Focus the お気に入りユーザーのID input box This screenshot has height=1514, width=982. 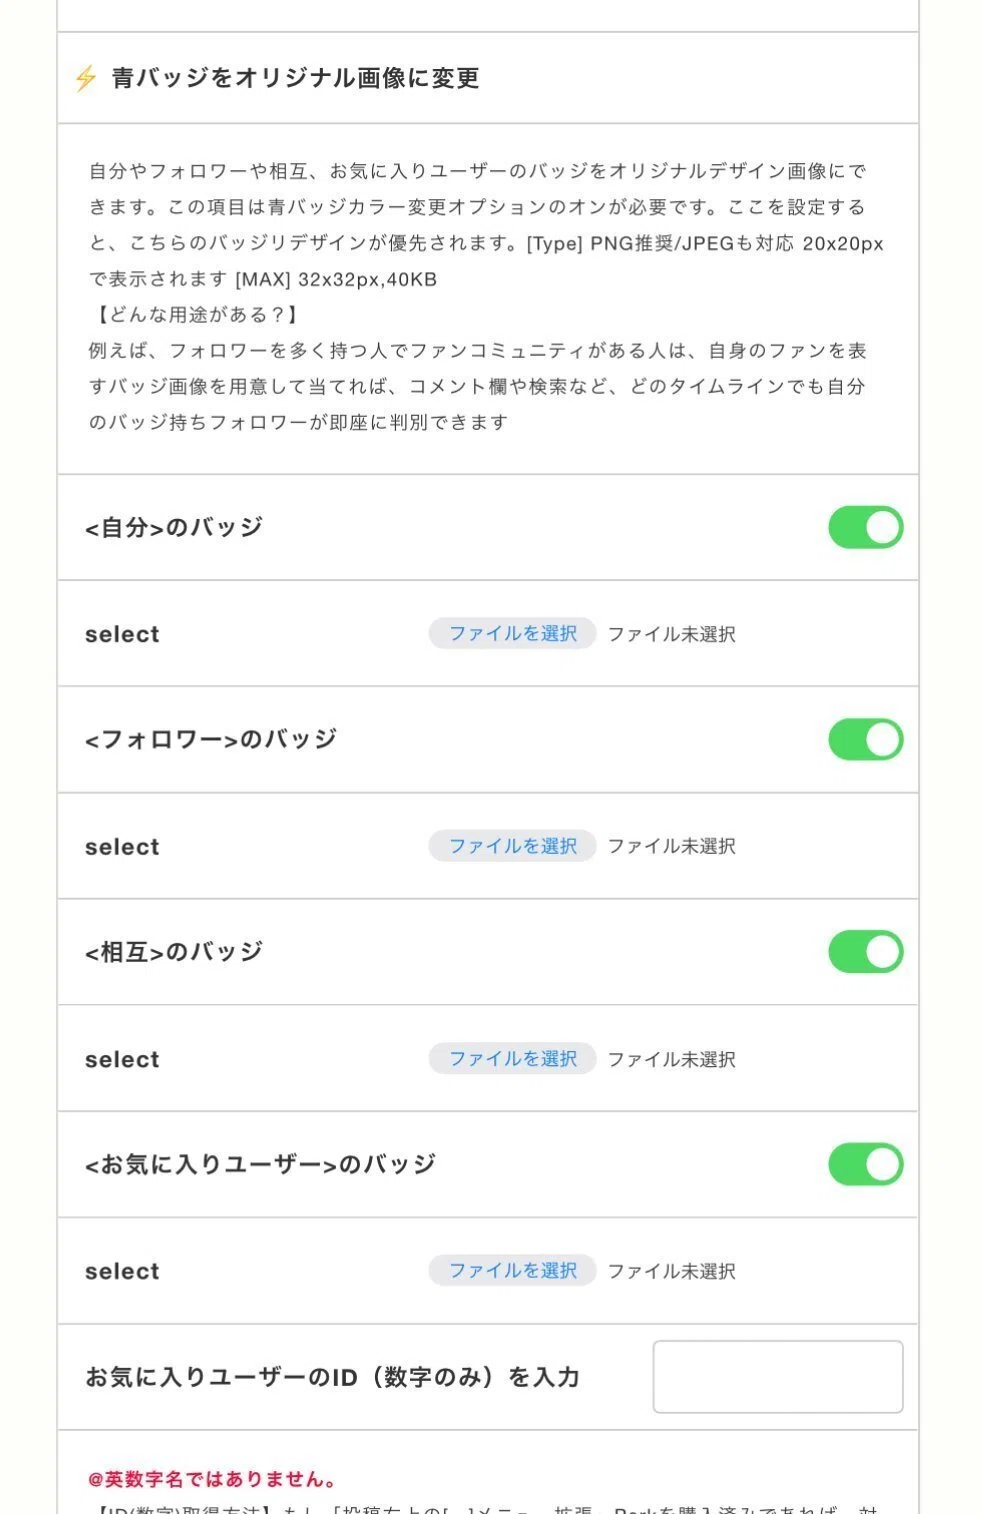tap(778, 1377)
